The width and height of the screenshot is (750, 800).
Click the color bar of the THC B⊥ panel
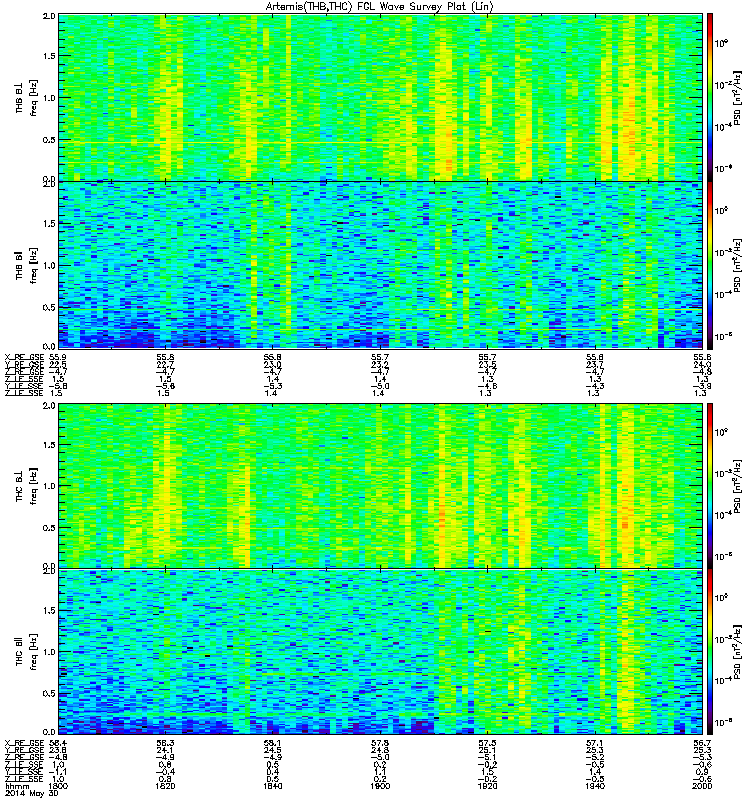click(x=709, y=486)
